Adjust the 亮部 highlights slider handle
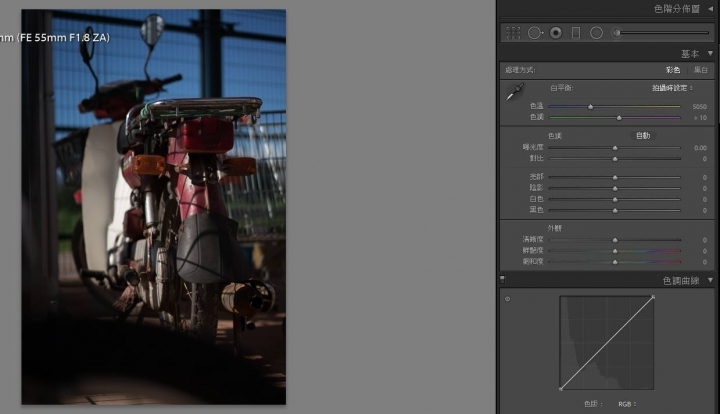The height and width of the screenshot is (414, 720). 615,177
